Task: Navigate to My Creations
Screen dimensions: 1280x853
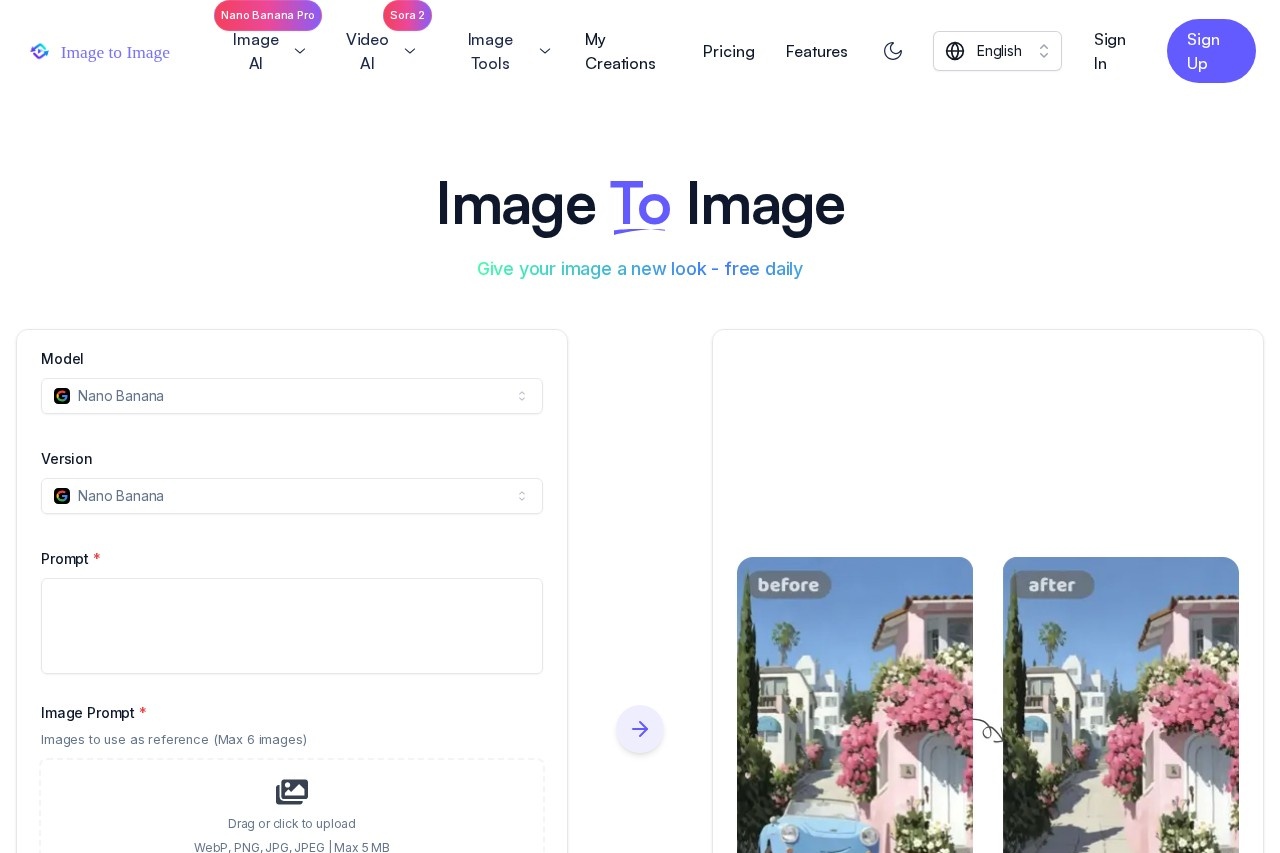Action: pos(620,51)
